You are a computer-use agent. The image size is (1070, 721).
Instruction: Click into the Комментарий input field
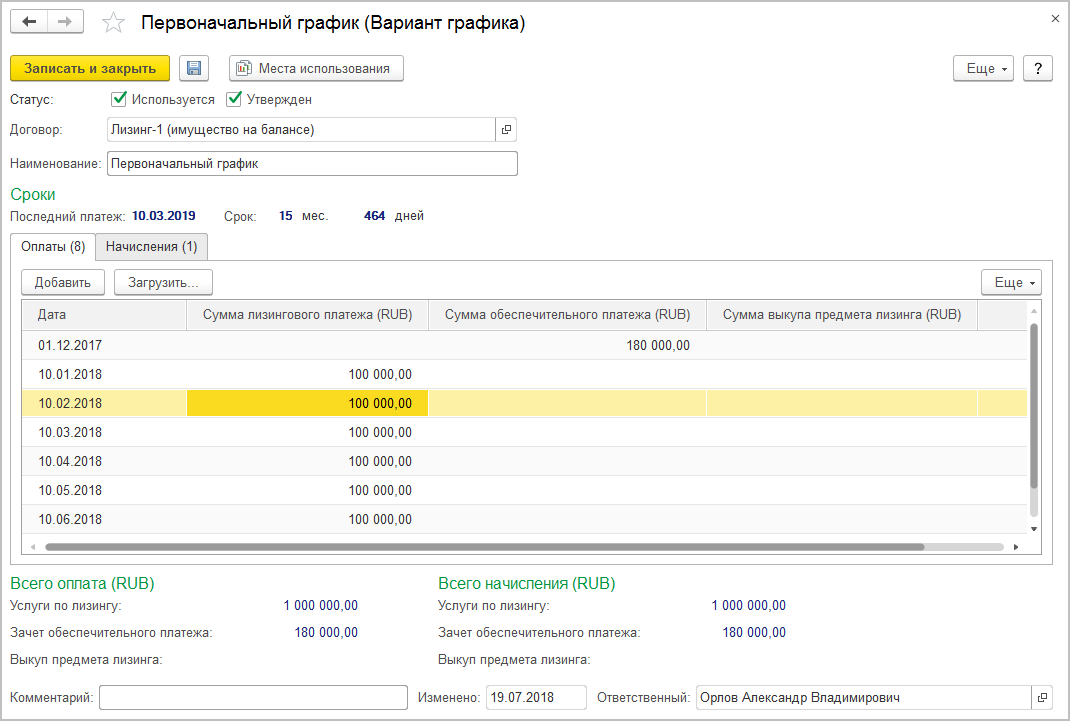253,698
